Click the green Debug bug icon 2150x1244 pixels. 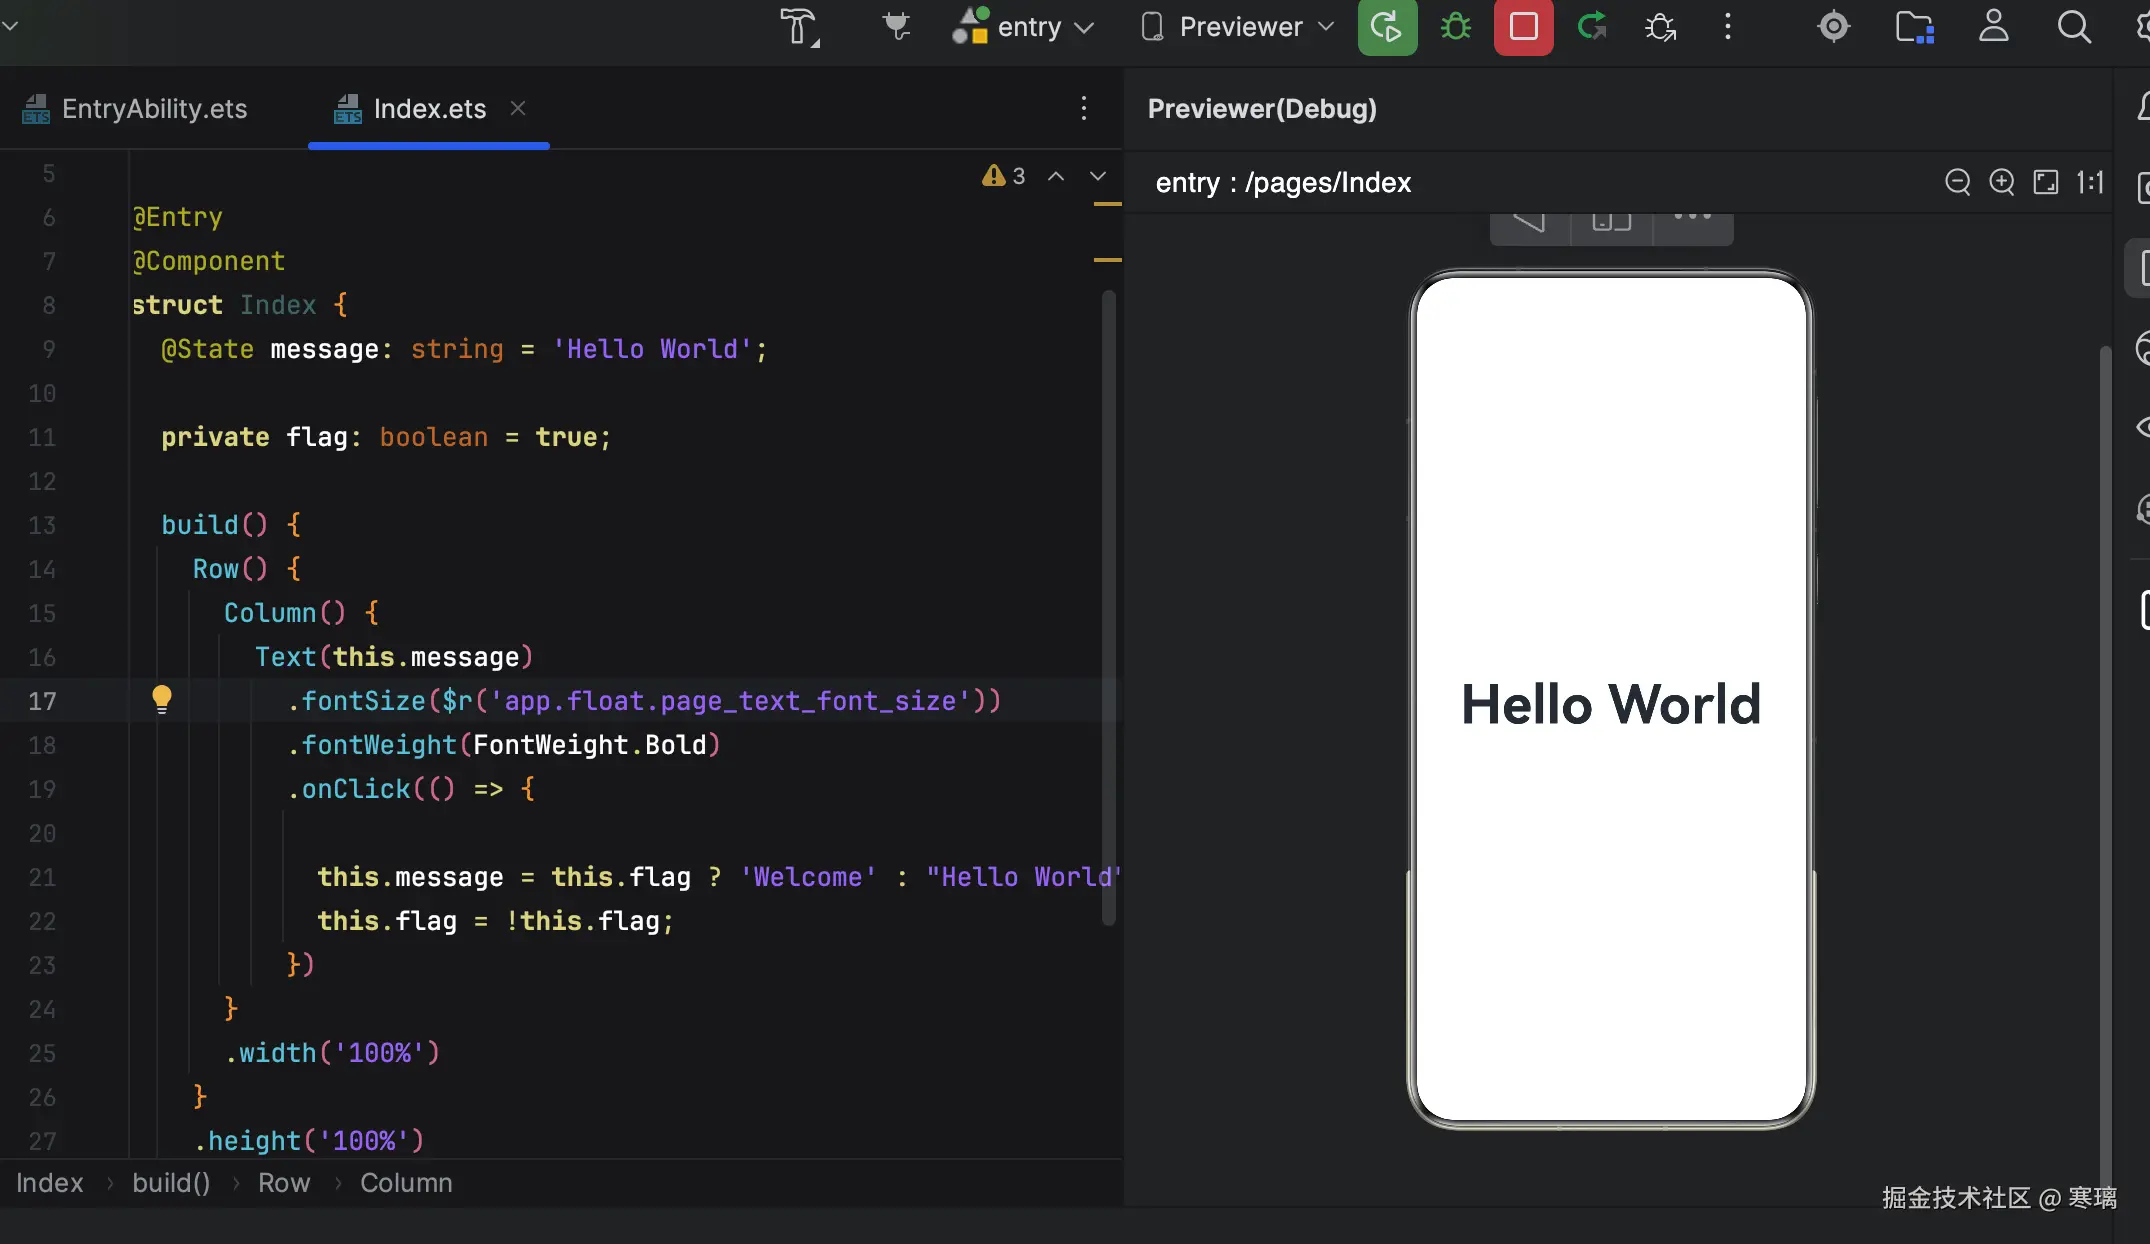(1455, 27)
